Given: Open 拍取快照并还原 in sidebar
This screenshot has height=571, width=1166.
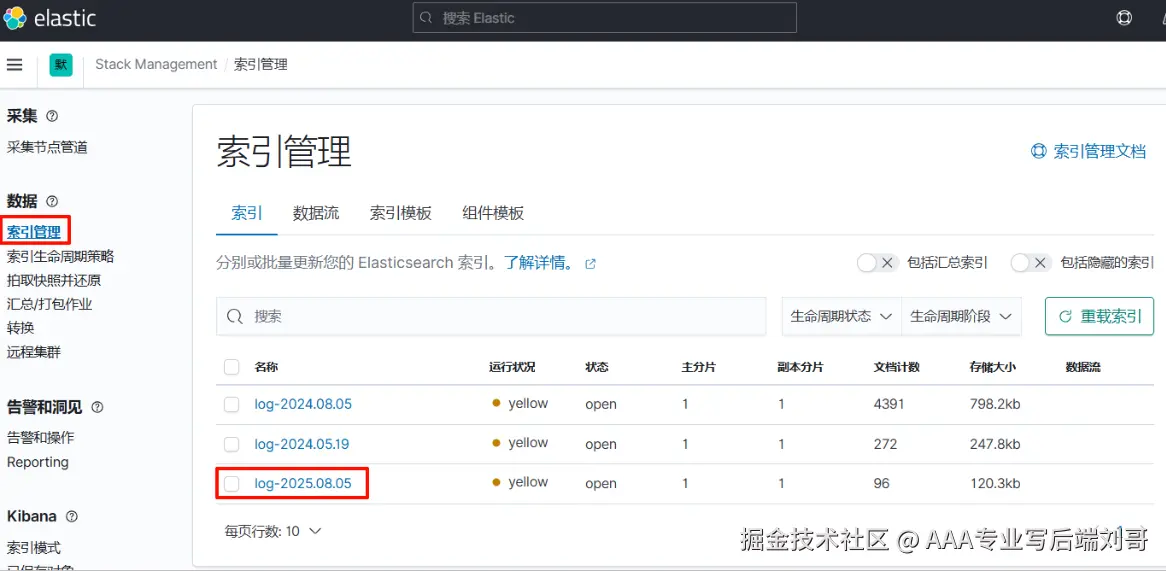Looking at the screenshot, I should pyautogui.click(x=54, y=280).
